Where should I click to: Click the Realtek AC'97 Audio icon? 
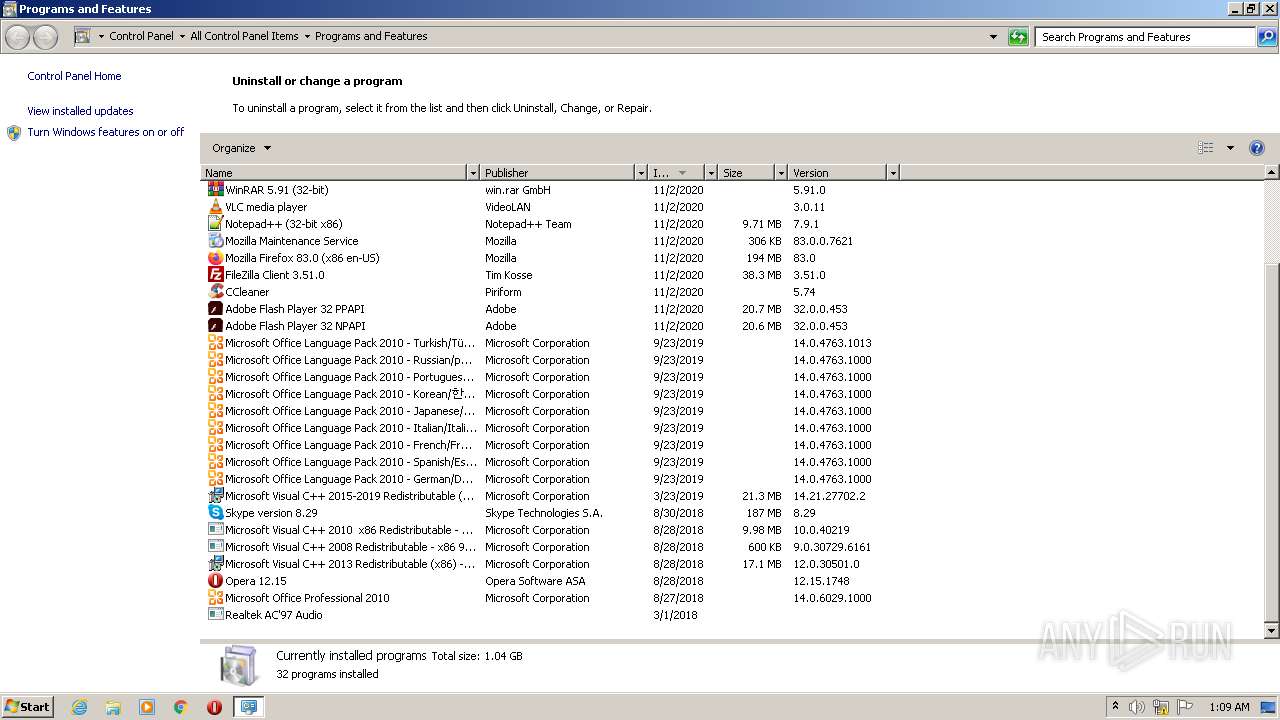pyautogui.click(x=215, y=614)
